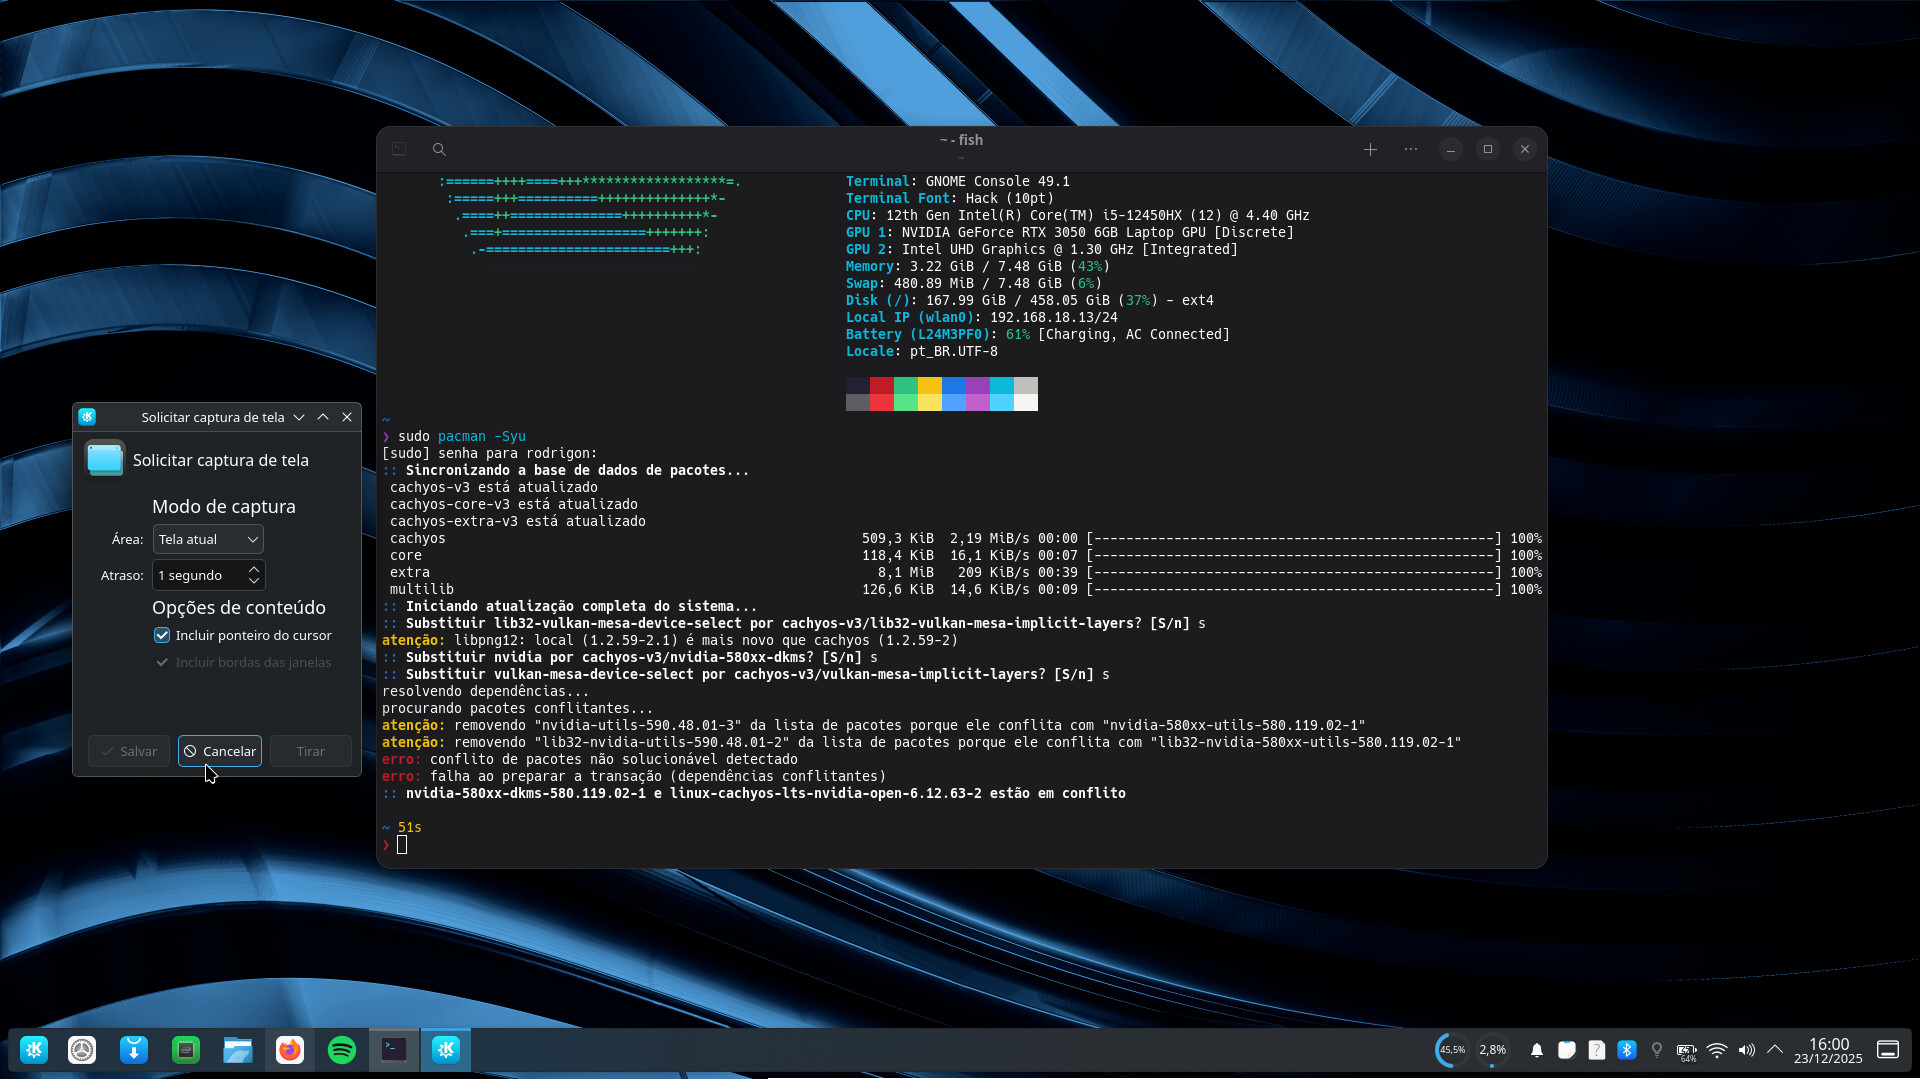The width and height of the screenshot is (1920, 1080).
Task: Add a new terminal tab
Action: (x=1370, y=149)
